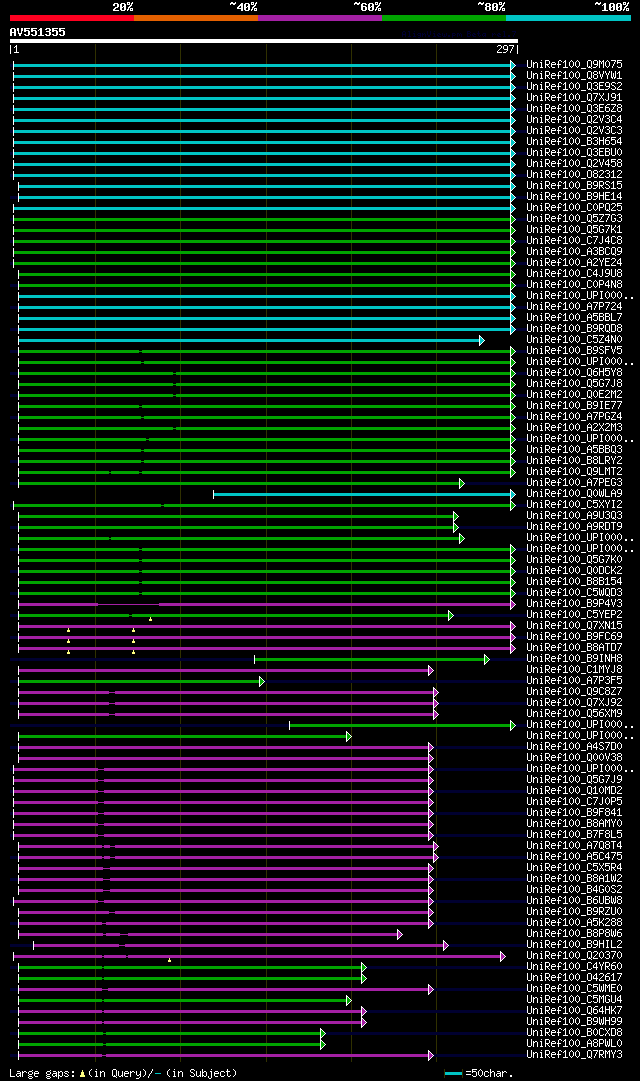Viewport: 640px width, 1081px height.
Task: Select label UniRef100_C4YR60
Action: 574,967
